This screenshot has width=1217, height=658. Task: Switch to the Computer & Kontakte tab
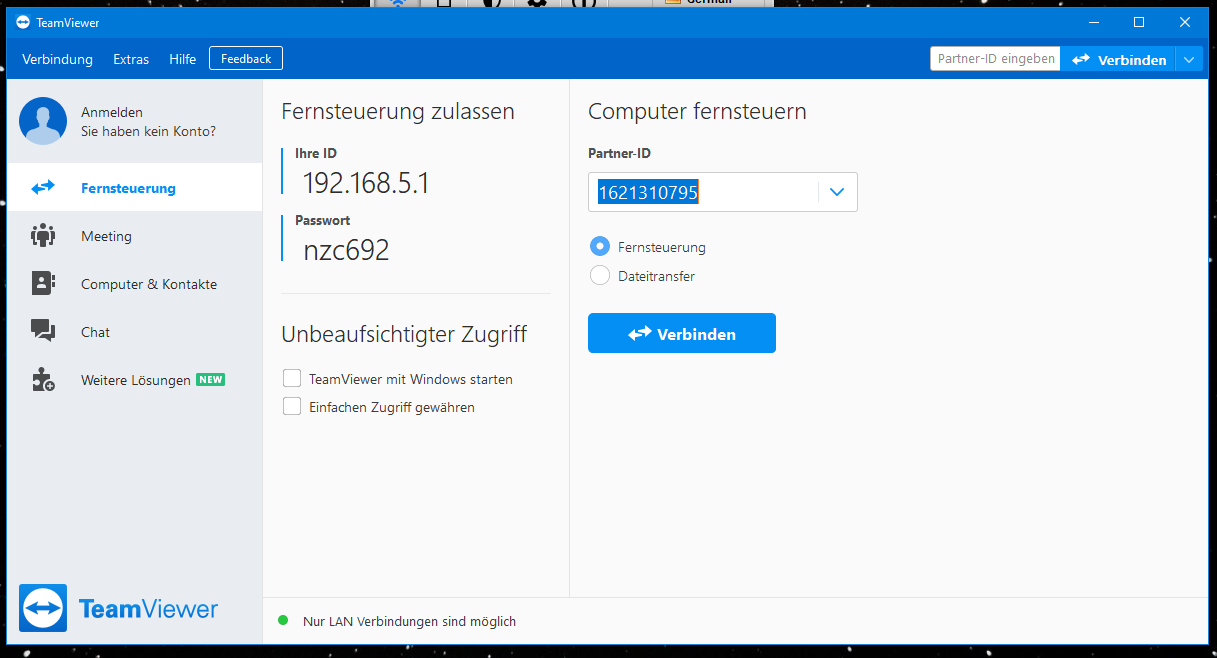coord(134,284)
